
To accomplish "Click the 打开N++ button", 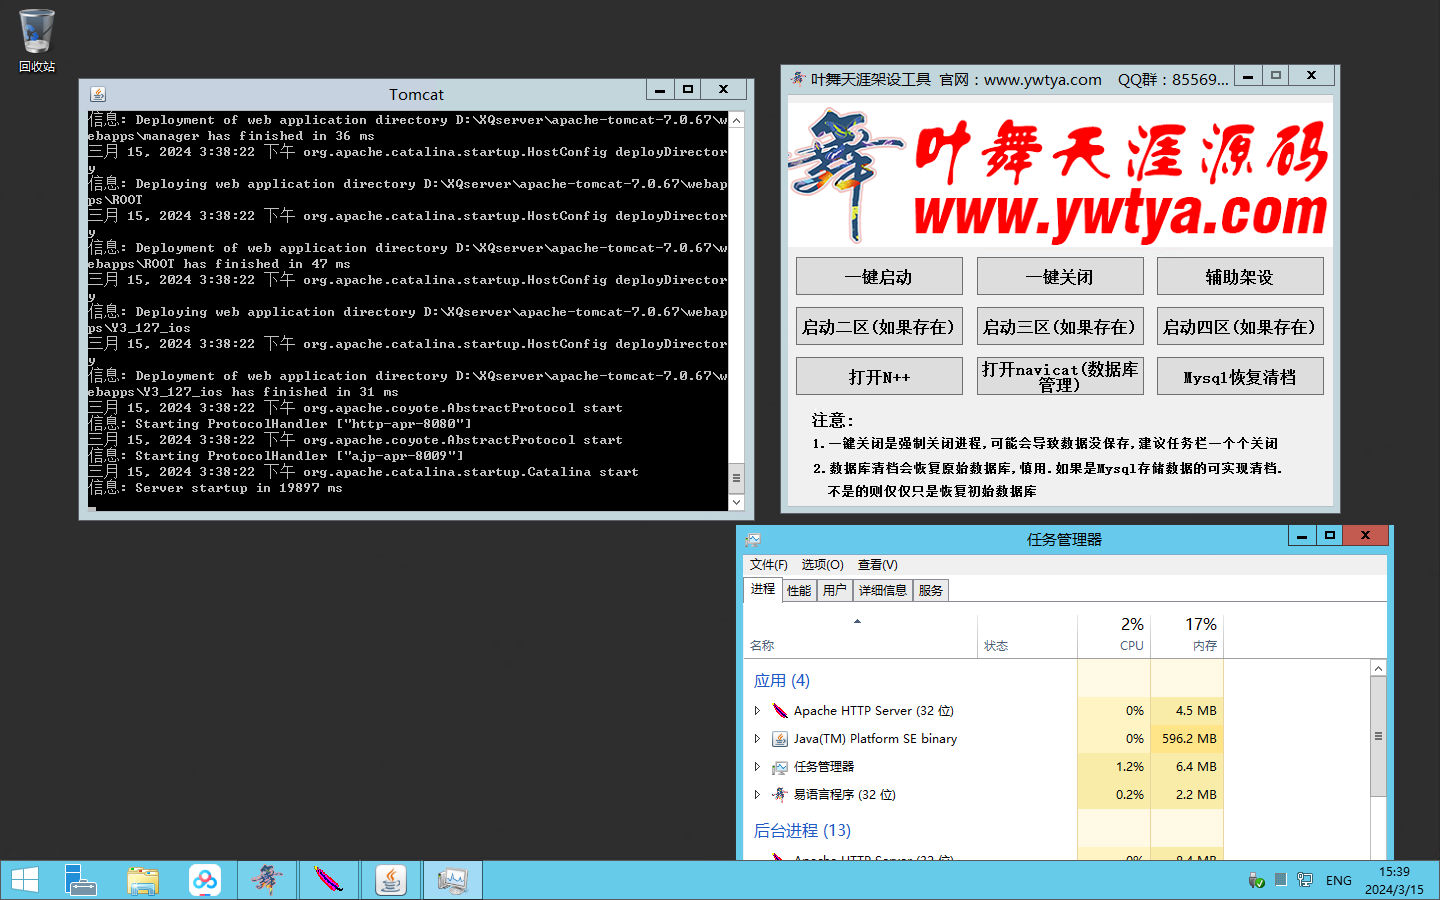I will (879, 377).
